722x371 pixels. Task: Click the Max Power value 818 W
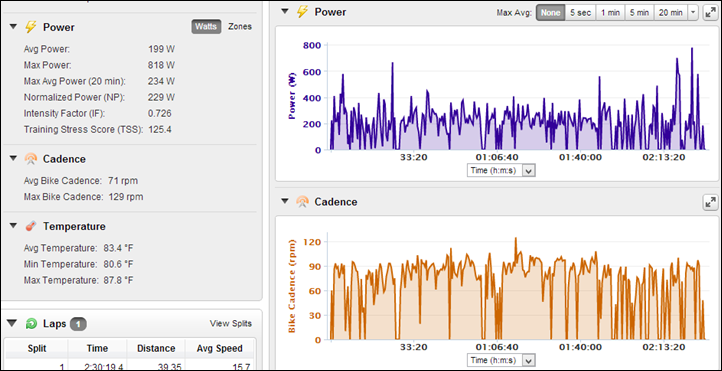(x=162, y=65)
